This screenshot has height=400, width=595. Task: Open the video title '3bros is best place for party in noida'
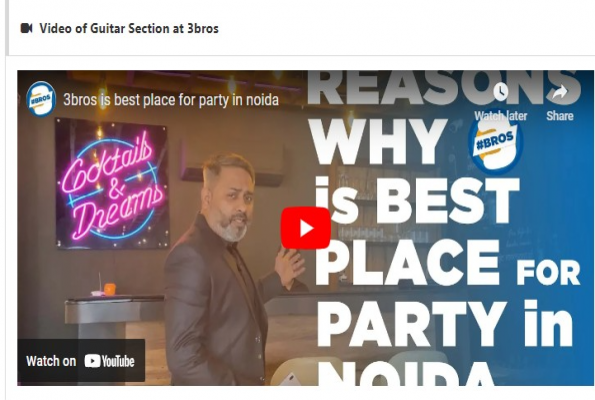pos(171,100)
